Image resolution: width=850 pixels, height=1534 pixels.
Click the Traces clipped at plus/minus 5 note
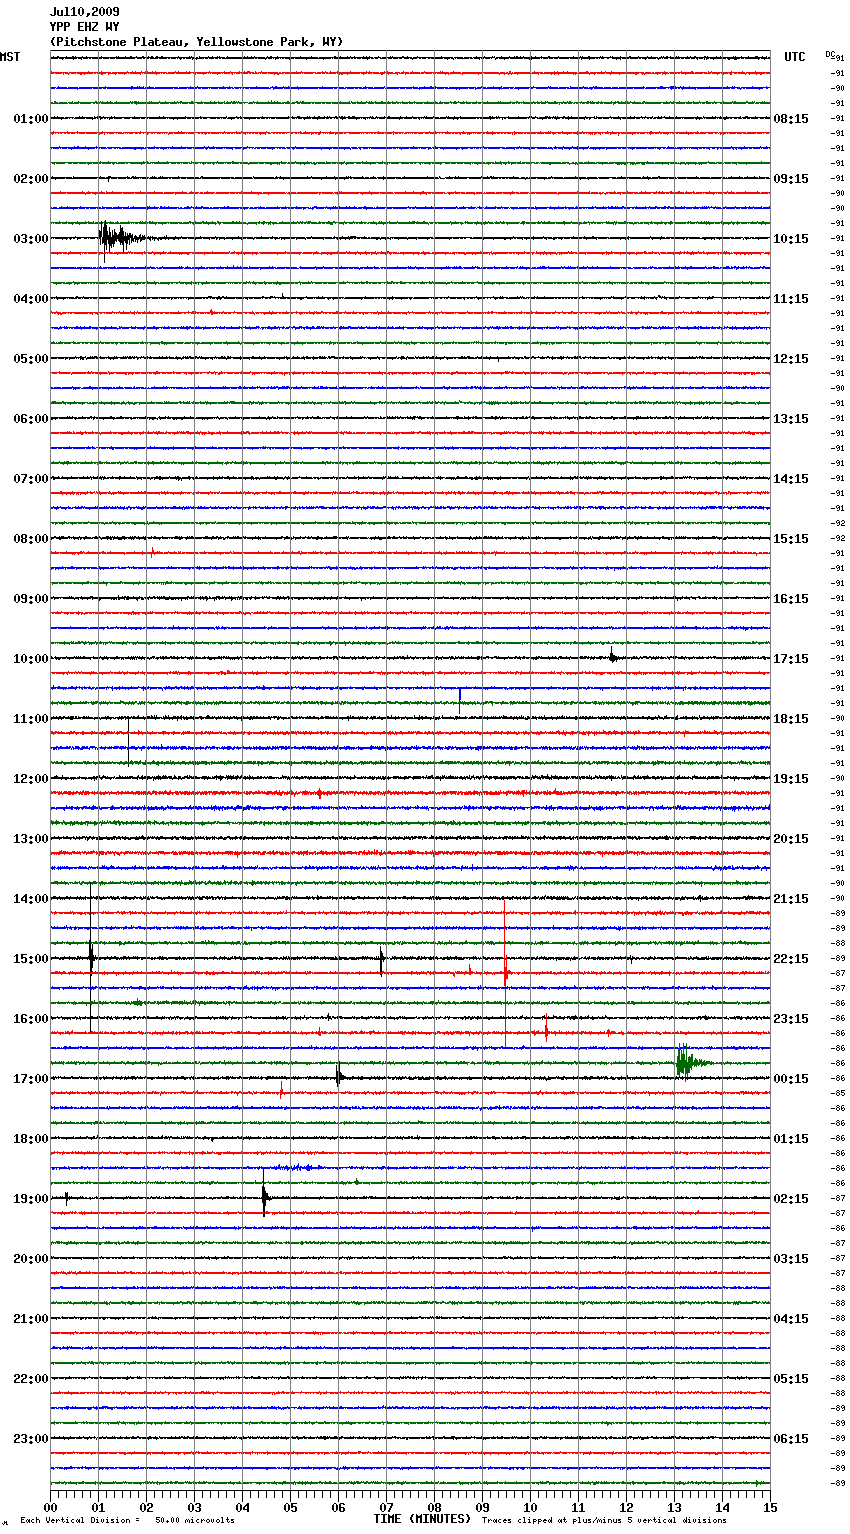coord(604,1520)
